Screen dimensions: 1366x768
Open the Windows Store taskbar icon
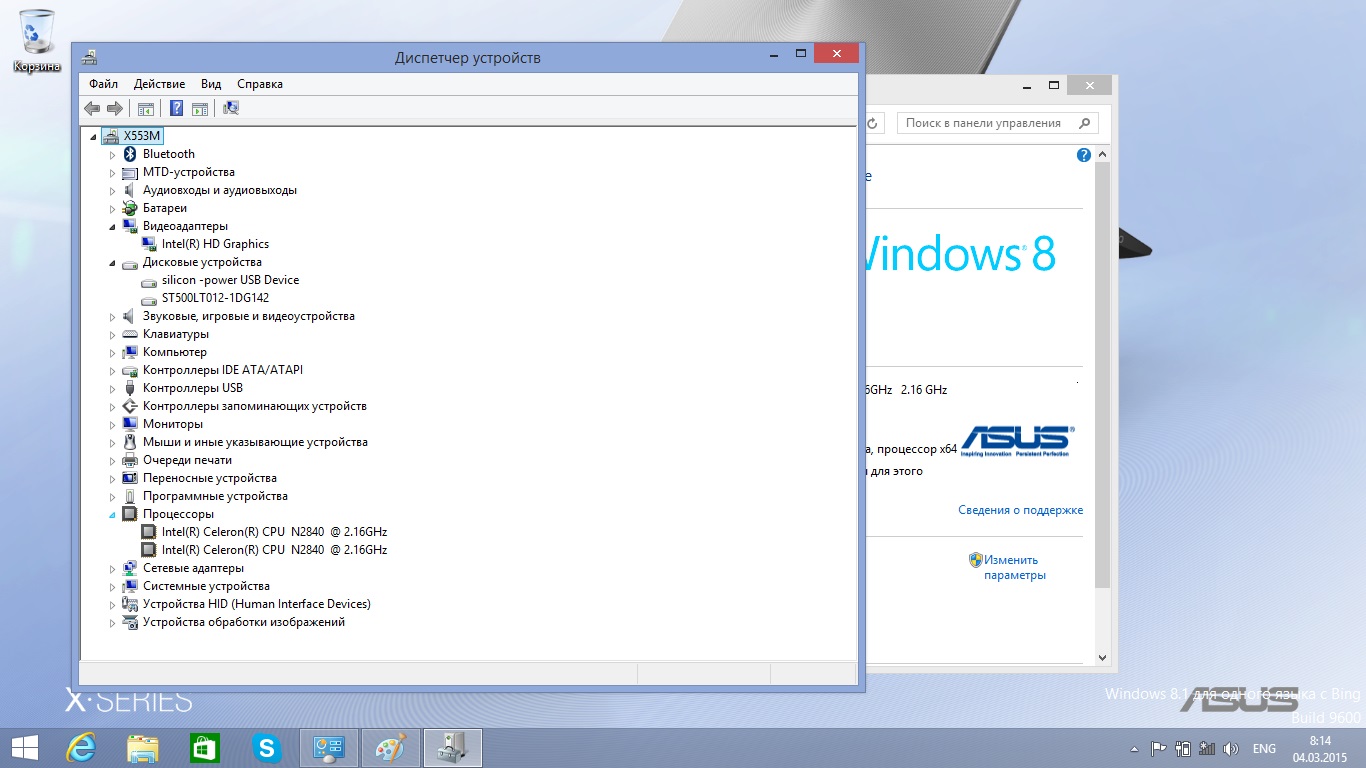point(205,748)
